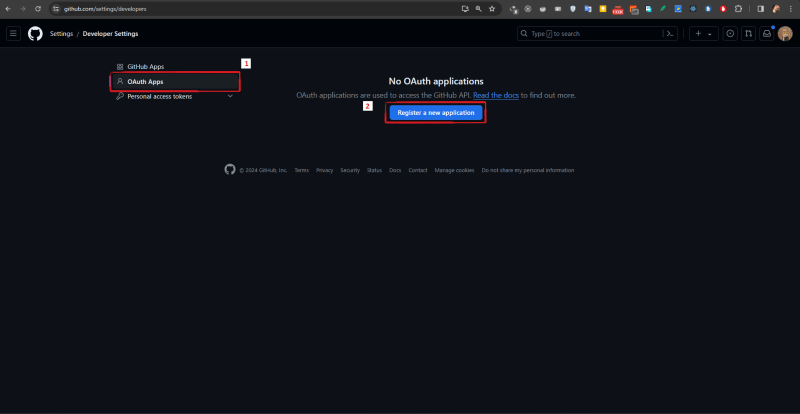Select OAuth Apps in sidebar
The width and height of the screenshot is (800, 414).
(x=174, y=82)
